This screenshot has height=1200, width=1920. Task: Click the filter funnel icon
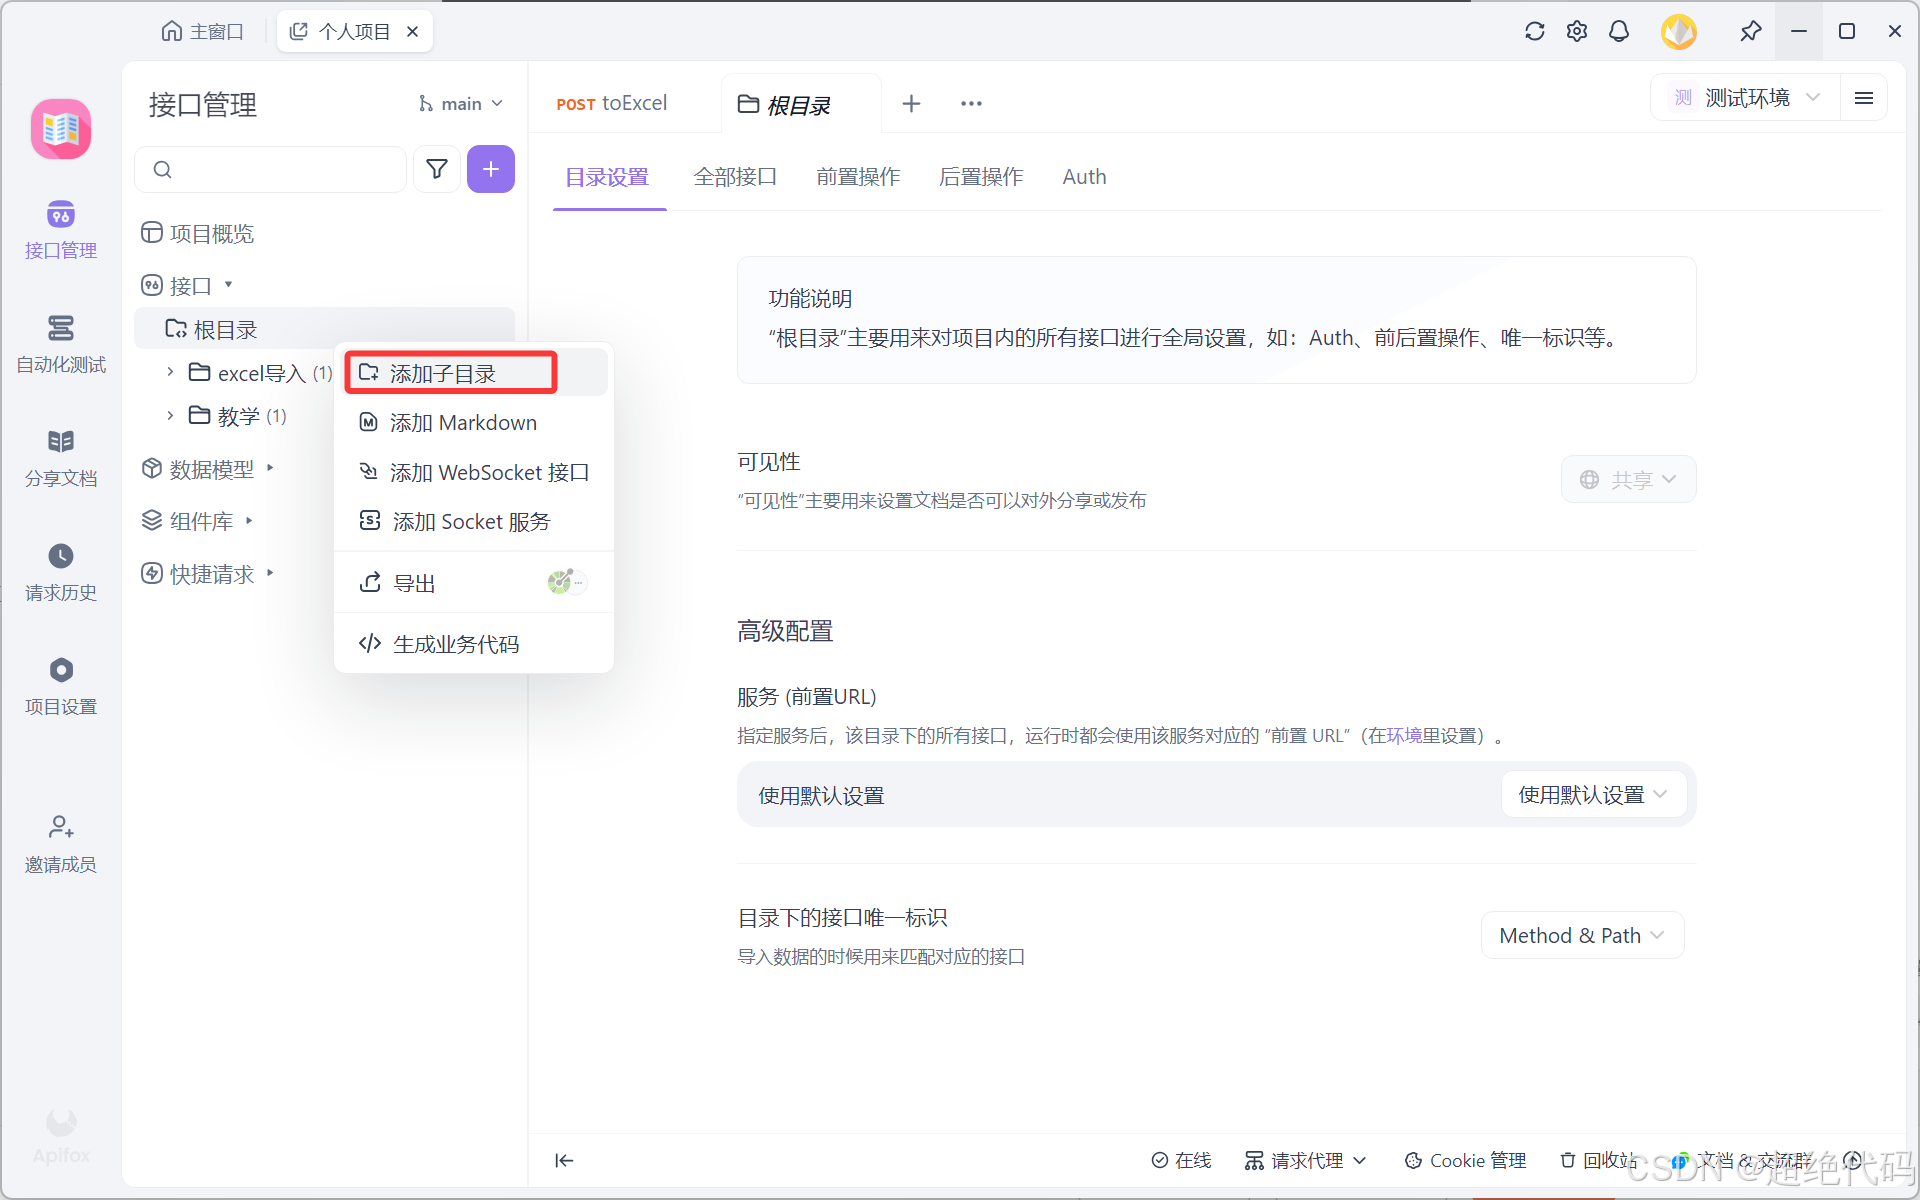[x=437, y=169]
